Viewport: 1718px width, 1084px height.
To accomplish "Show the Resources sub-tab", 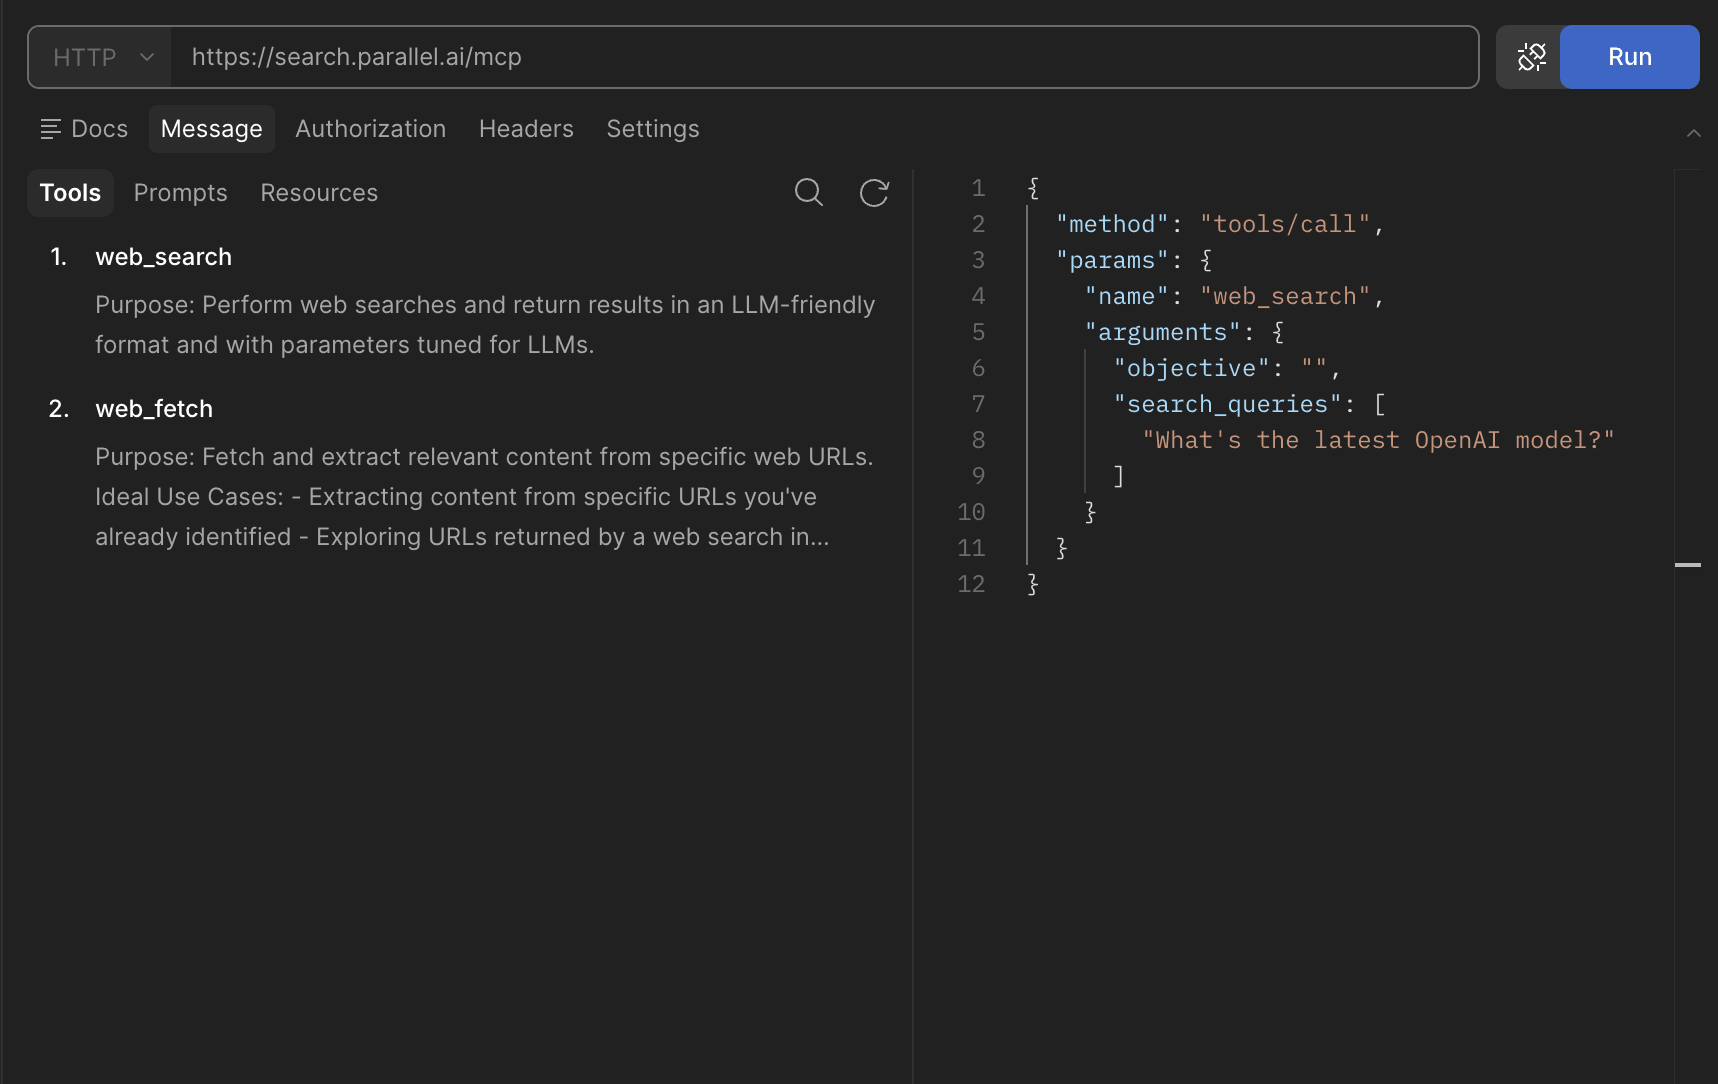I will point(319,193).
